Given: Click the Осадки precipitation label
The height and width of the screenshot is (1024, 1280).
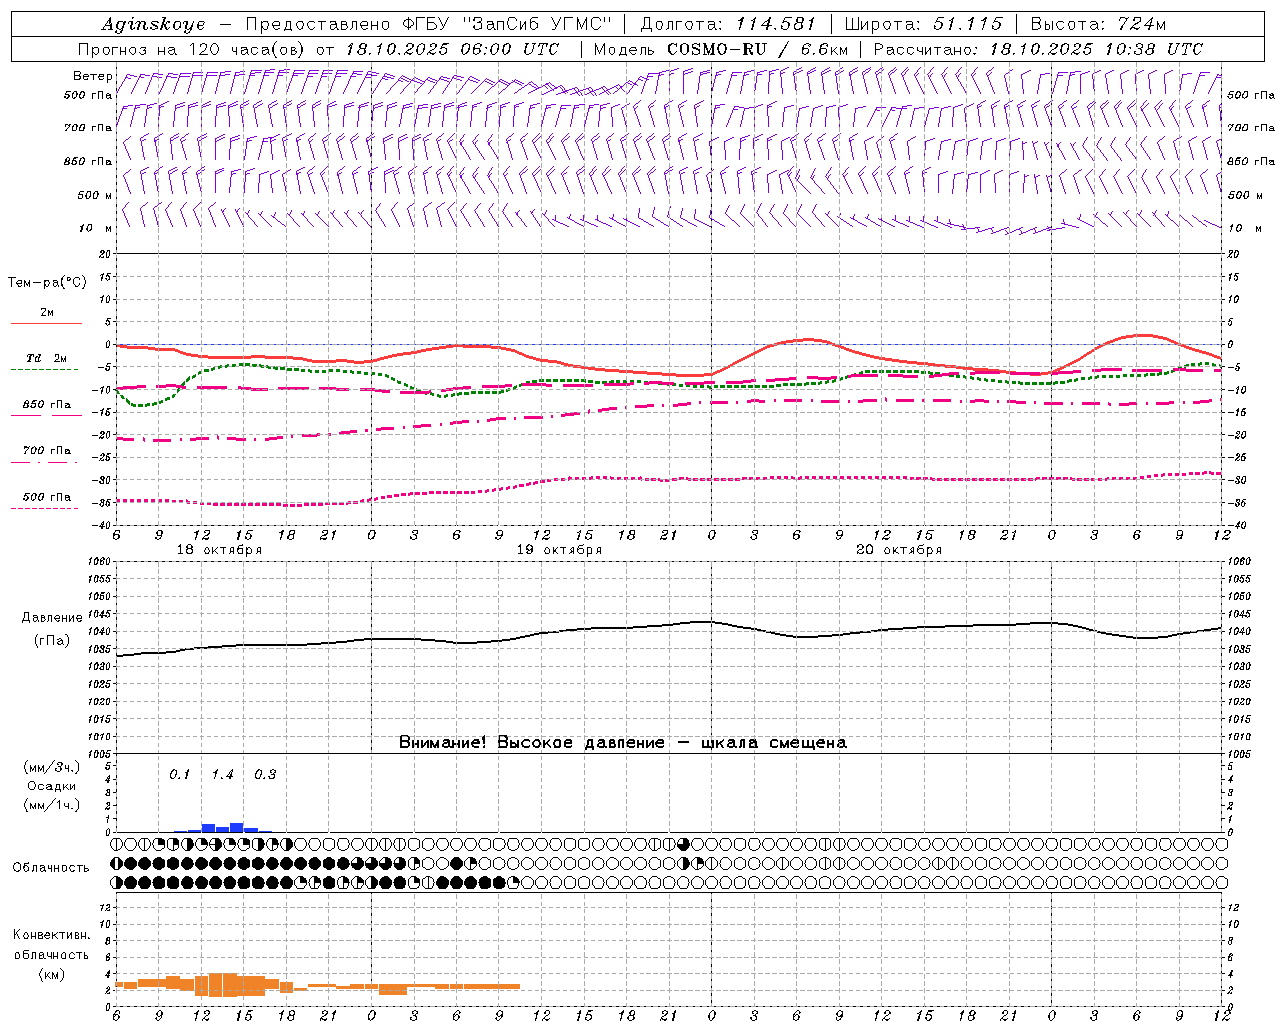Looking at the screenshot, I should pyautogui.click(x=51, y=786).
